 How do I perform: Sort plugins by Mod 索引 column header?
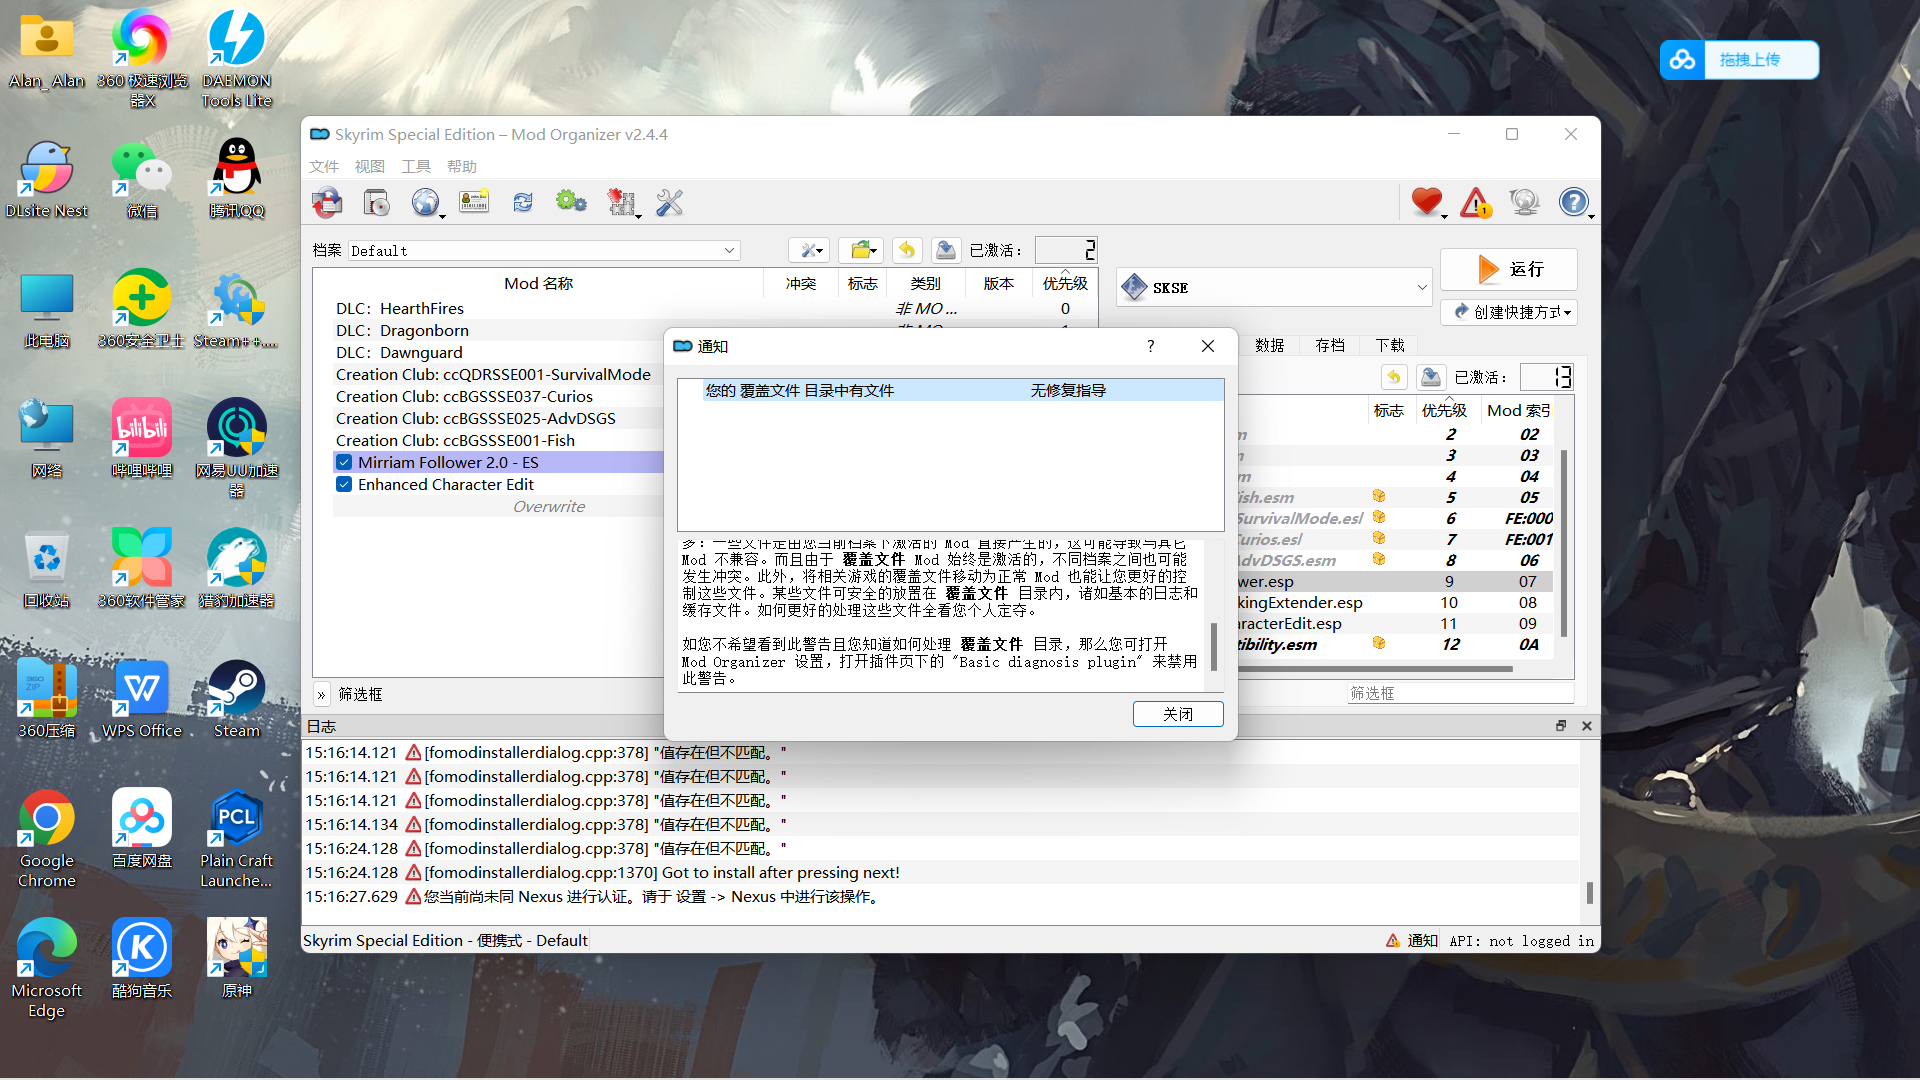[1518, 411]
